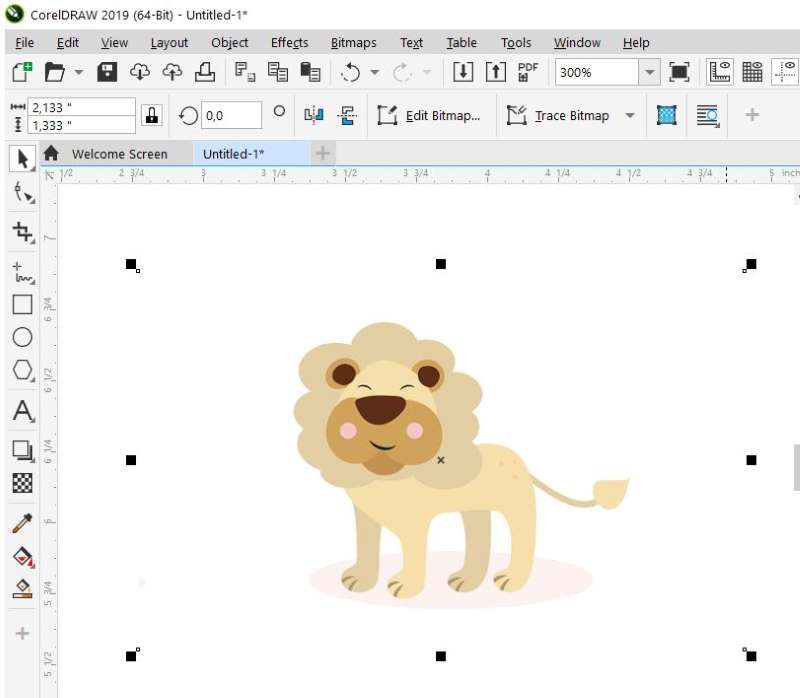
Task: Add a new document tab with plus
Action: coord(322,153)
